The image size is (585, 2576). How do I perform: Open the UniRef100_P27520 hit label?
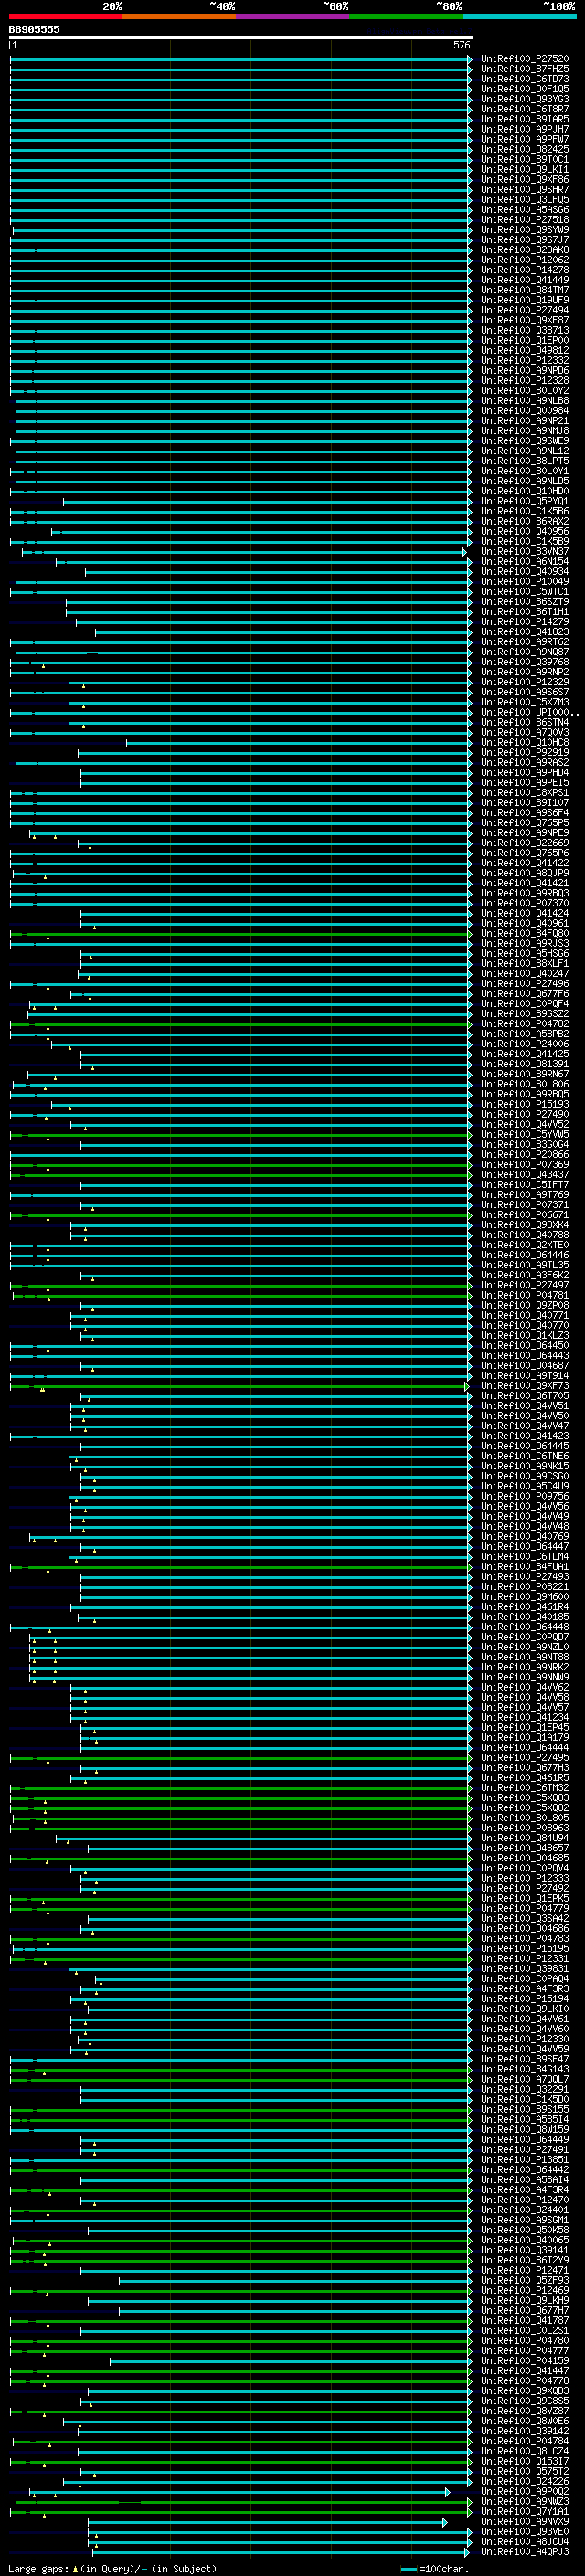coord(524,59)
